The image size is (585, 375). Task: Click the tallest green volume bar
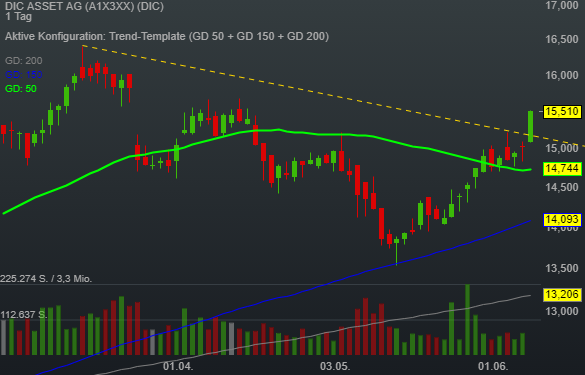(467, 319)
